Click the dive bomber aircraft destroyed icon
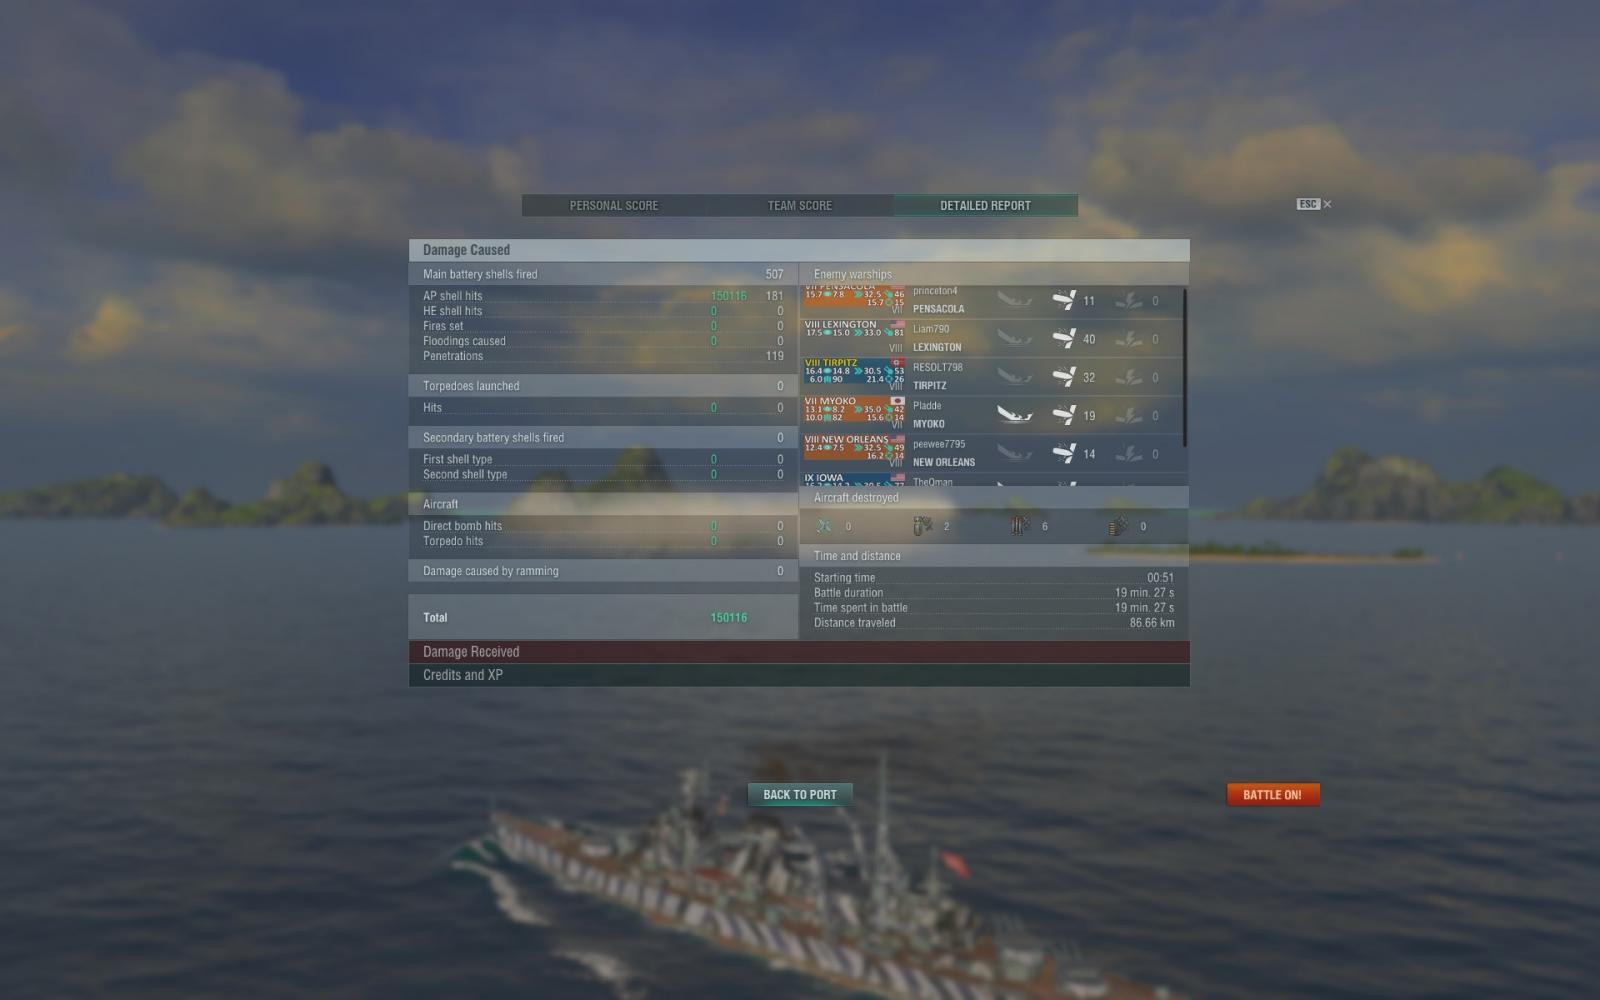The image size is (1600, 1000). 923,526
